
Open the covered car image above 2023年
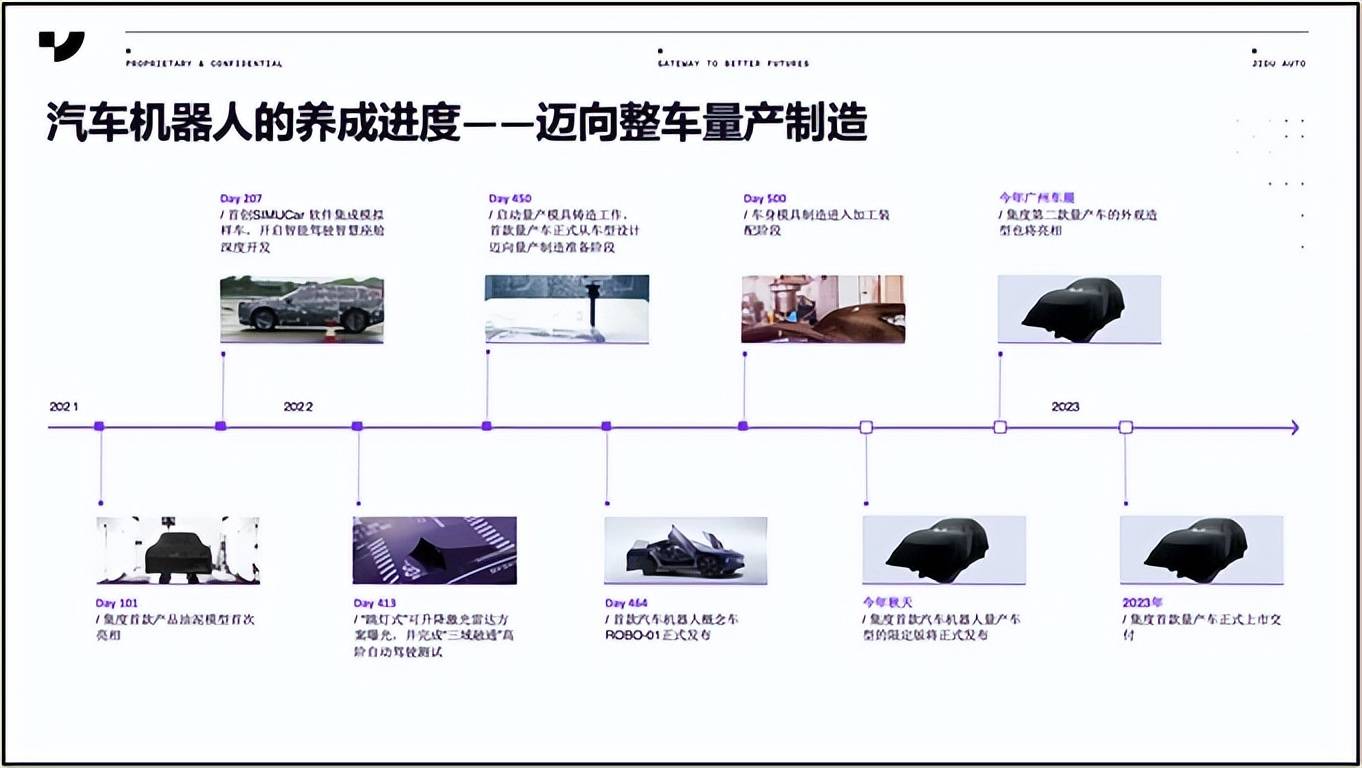pos(1201,550)
